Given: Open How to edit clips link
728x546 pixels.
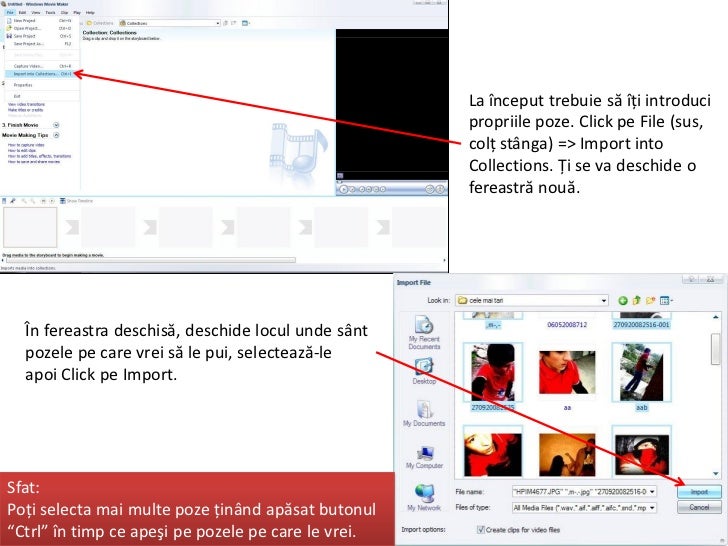Looking at the screenshot, I should tap(22, 150).
